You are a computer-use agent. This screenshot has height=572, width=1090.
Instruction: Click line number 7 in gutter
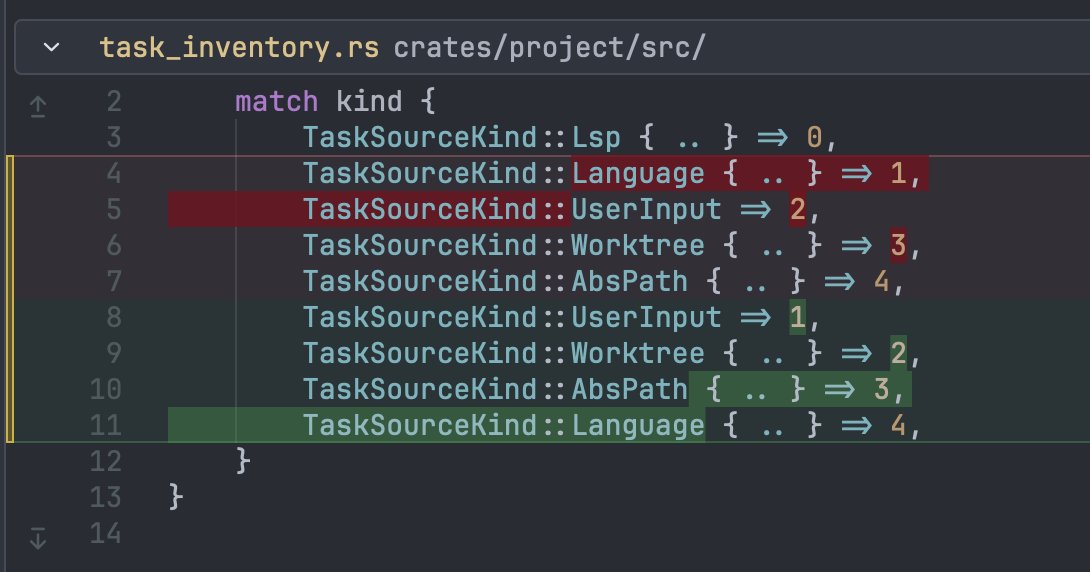point(114,281)
